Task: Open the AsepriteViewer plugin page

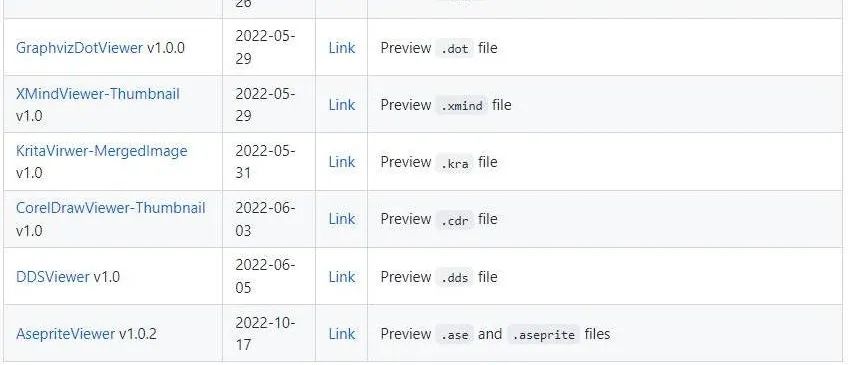Action: pos(65,334)
